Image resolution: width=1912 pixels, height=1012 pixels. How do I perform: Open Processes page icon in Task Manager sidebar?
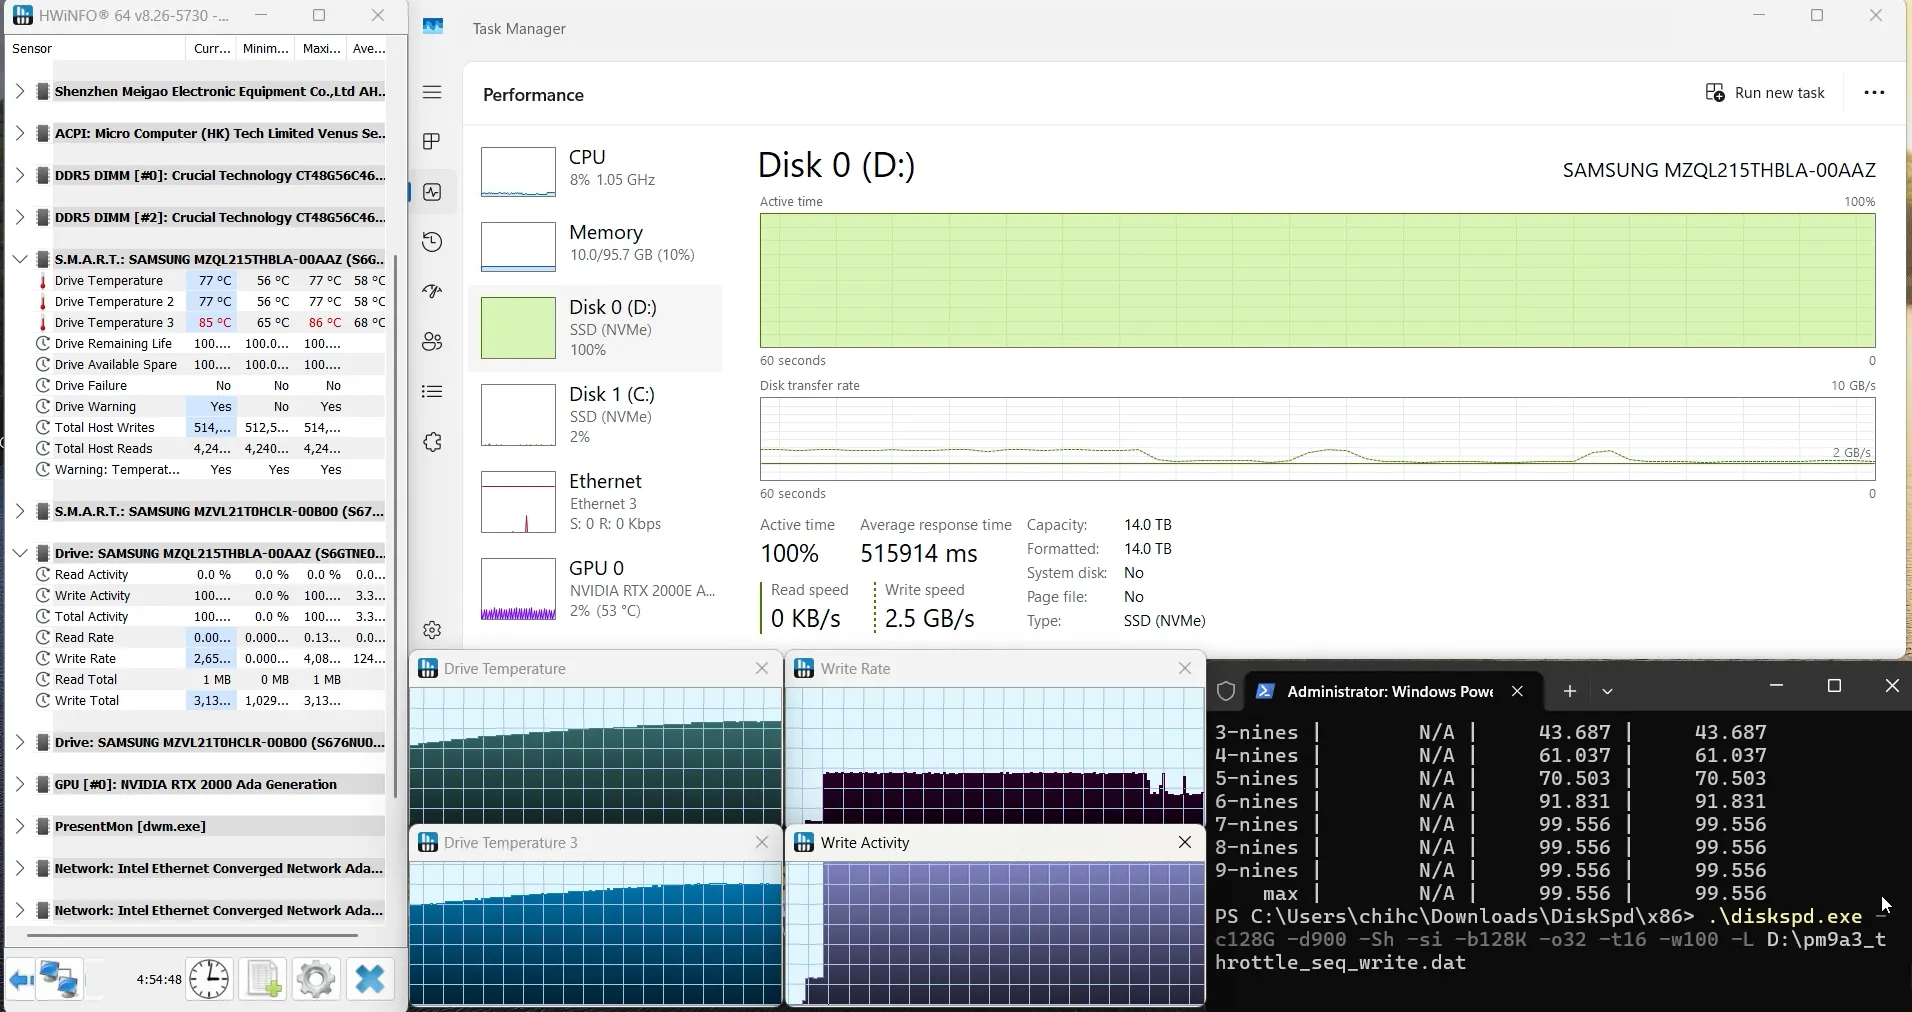click(432, 142)
